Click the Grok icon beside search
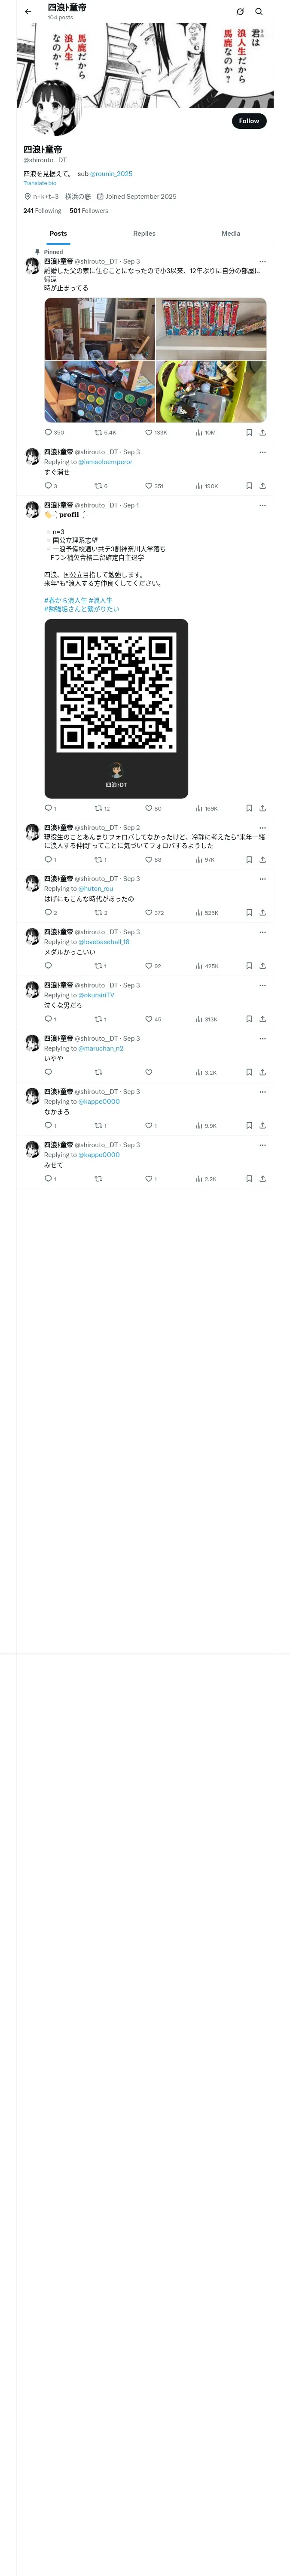 click(240, 12)
